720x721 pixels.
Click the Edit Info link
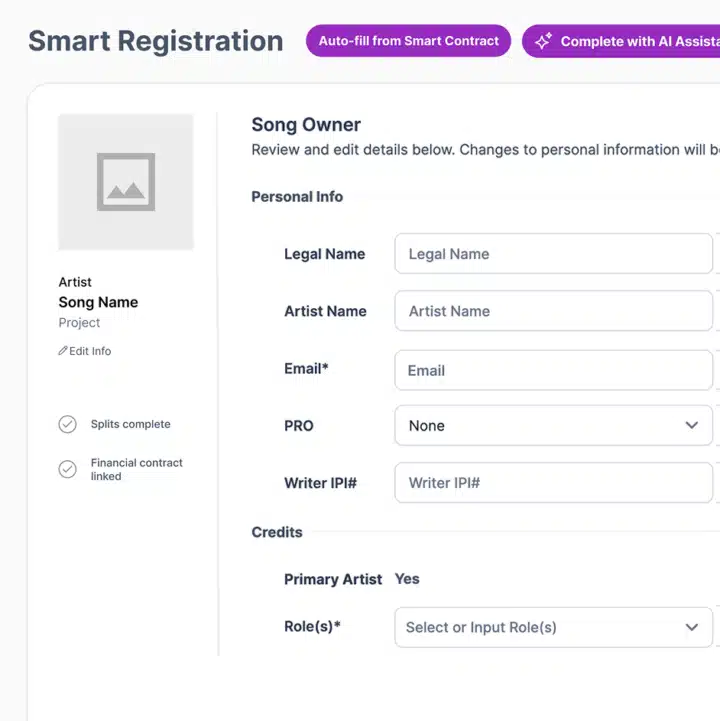[85, 351]
